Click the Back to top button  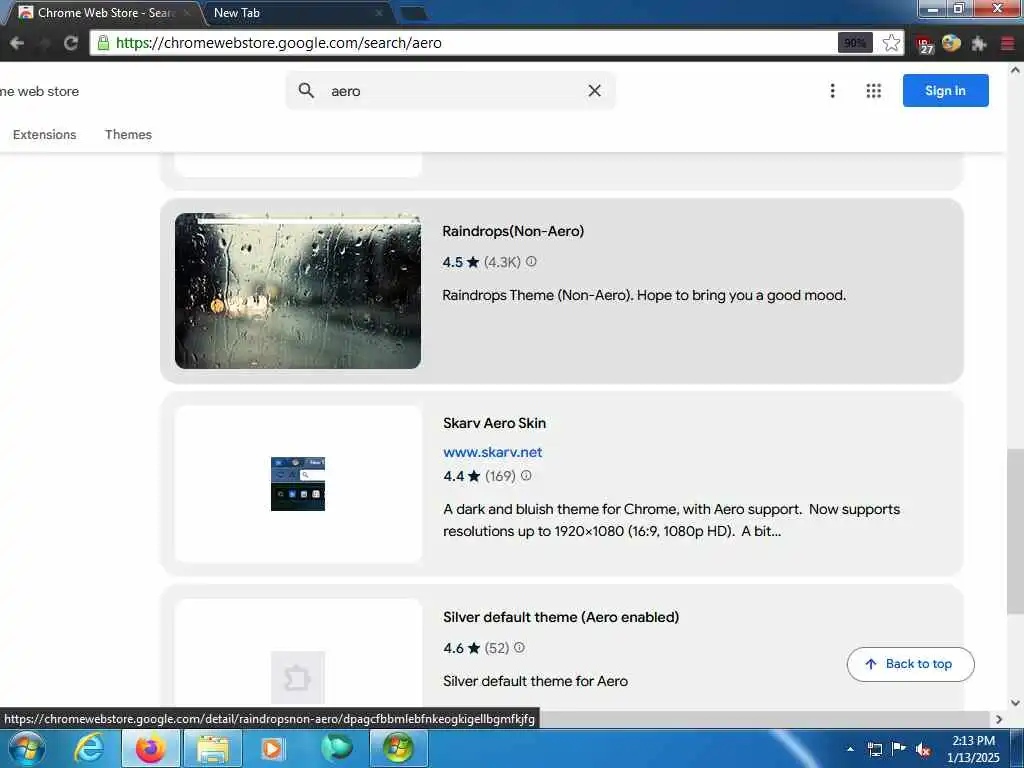[910, 664]
